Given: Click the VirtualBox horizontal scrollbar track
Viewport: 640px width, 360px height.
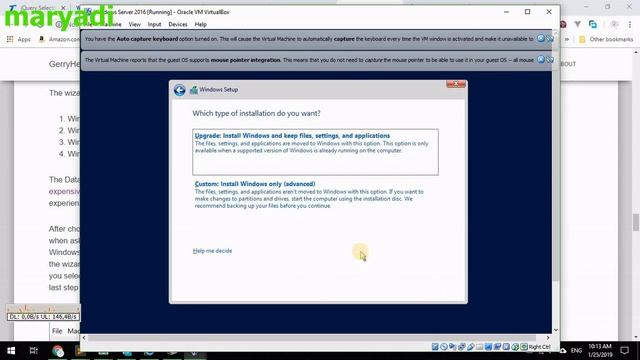Looking at the screenshot, I should [x=312, y=338].
